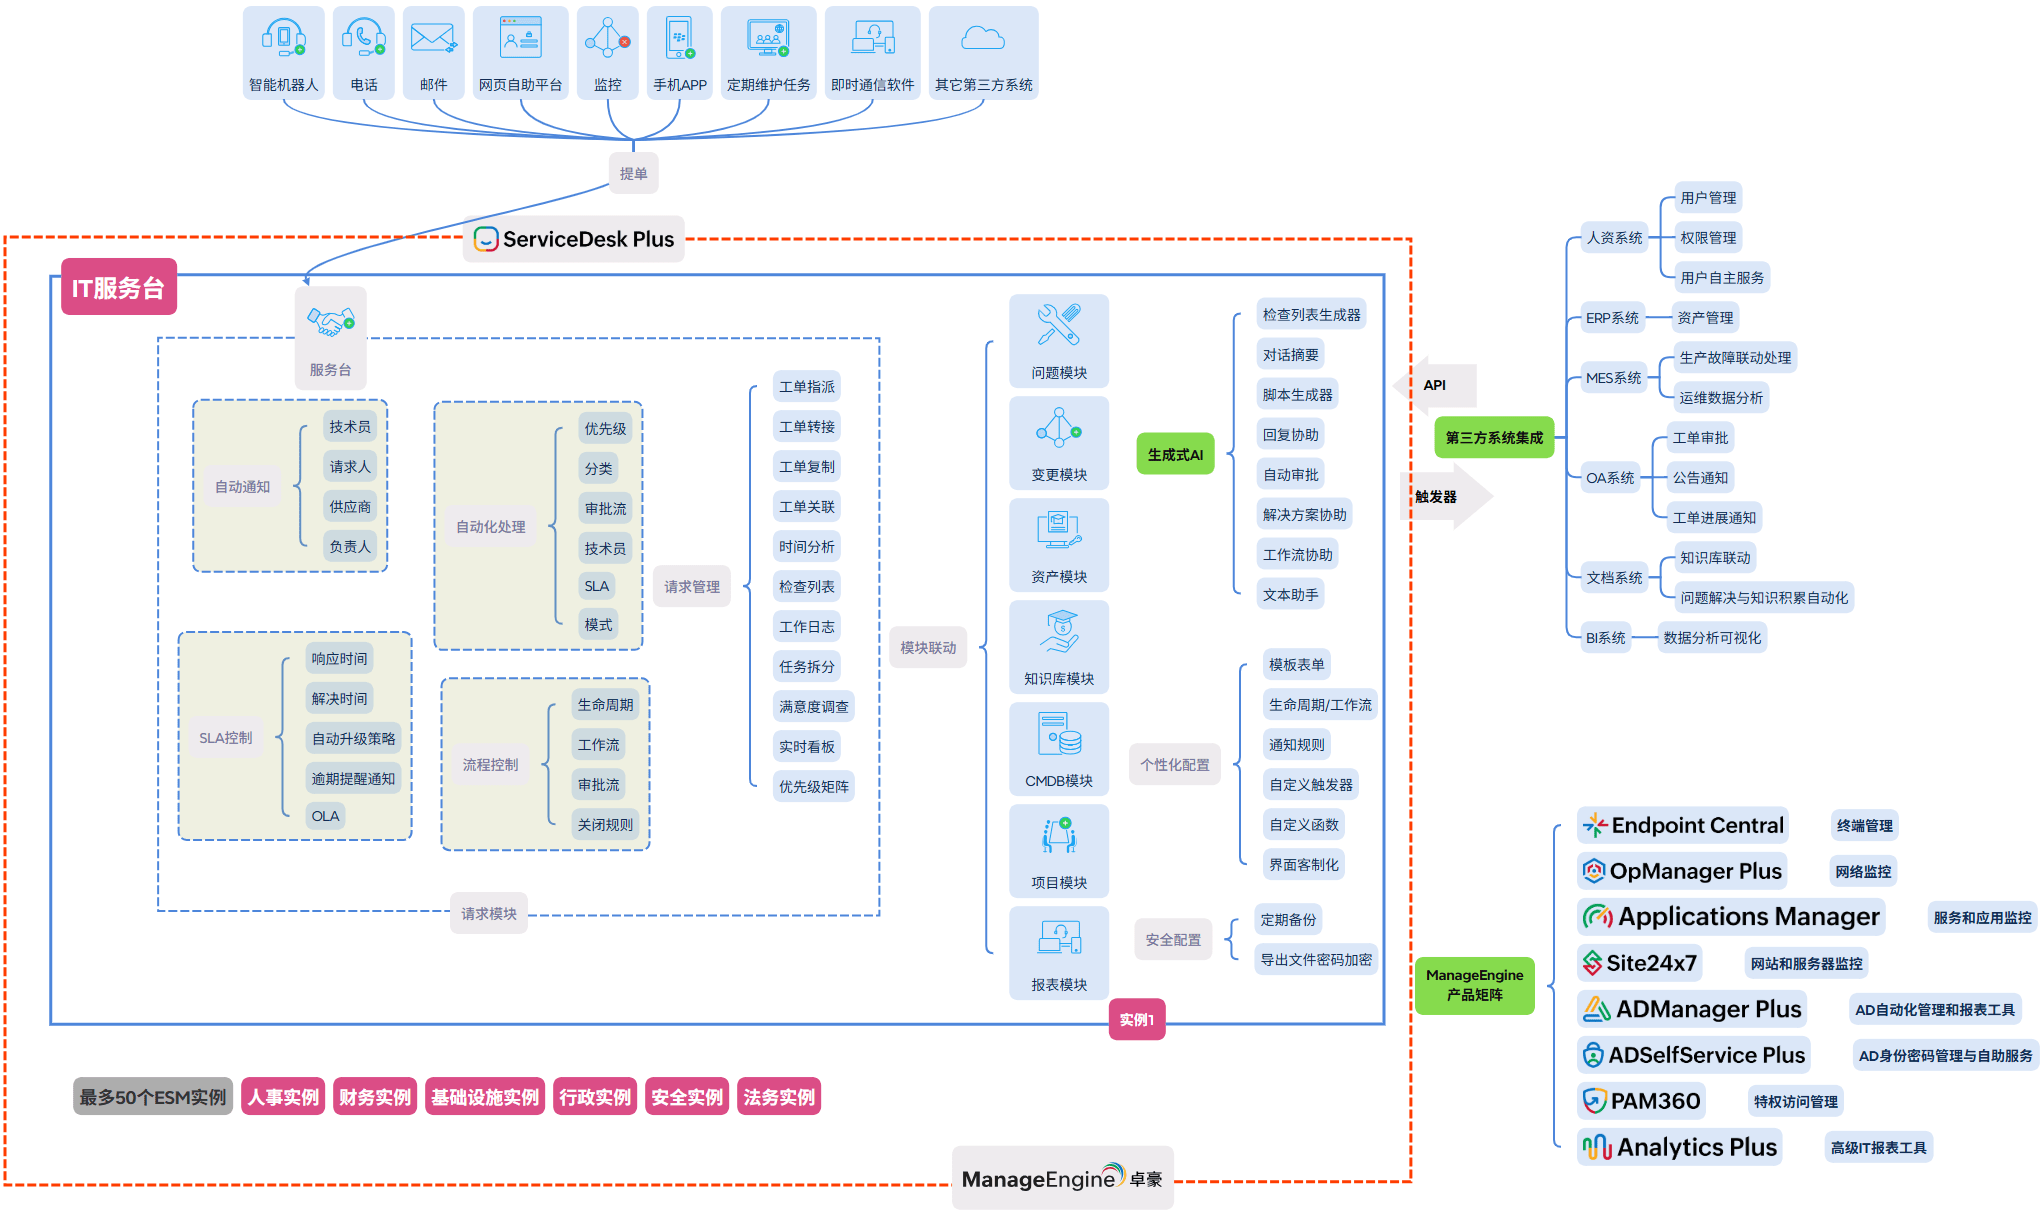2042x1213 pixels.
Task: Click the 工单指派 request management item
Action: click(806, 387)
